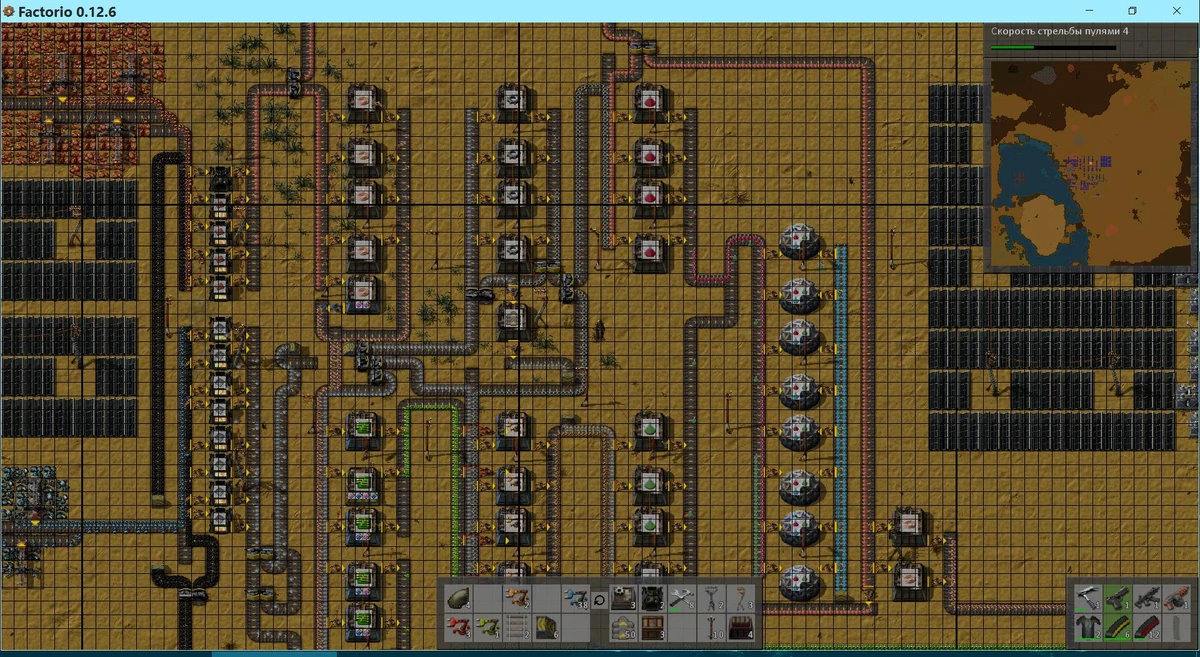1200x657 pixels.
Task: Select the car icon in the quickbar
Action: coord(456,599)
